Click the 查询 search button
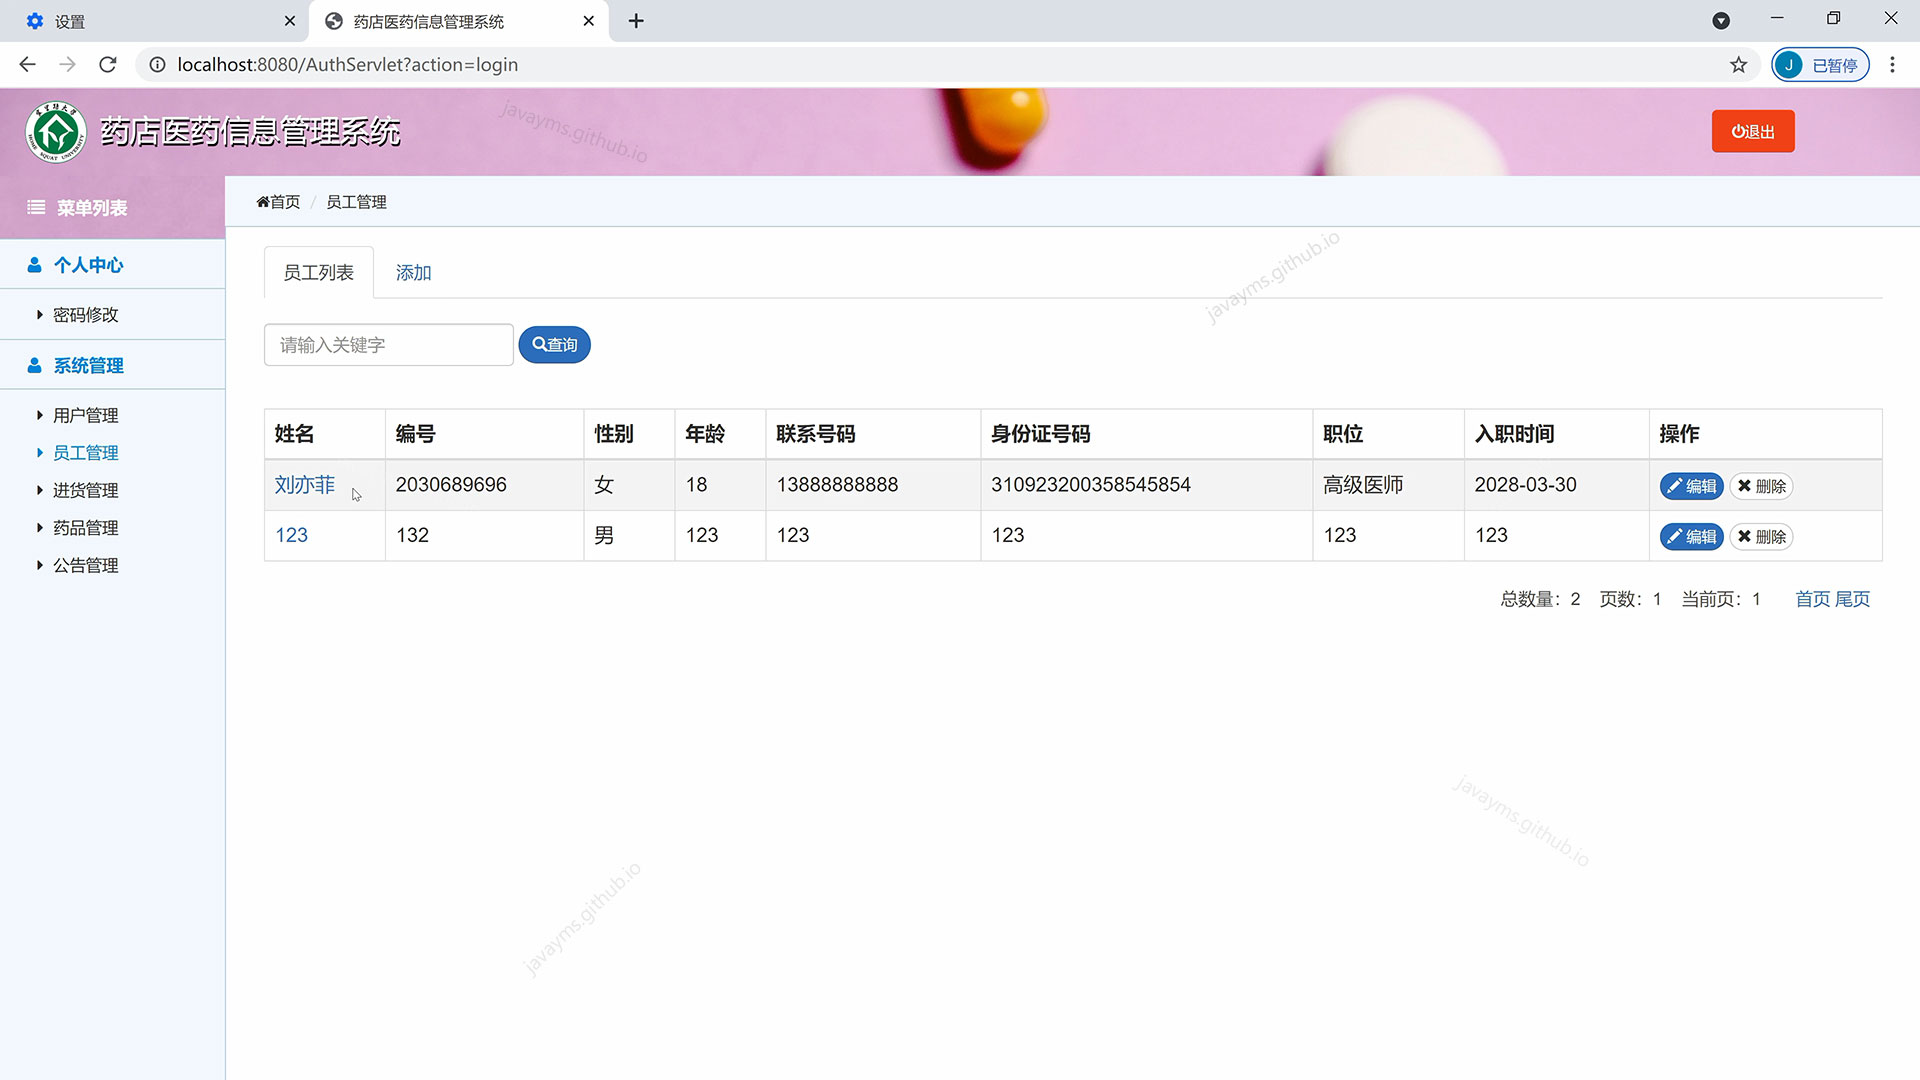The image size is (1920, 1080). point(554,345)
